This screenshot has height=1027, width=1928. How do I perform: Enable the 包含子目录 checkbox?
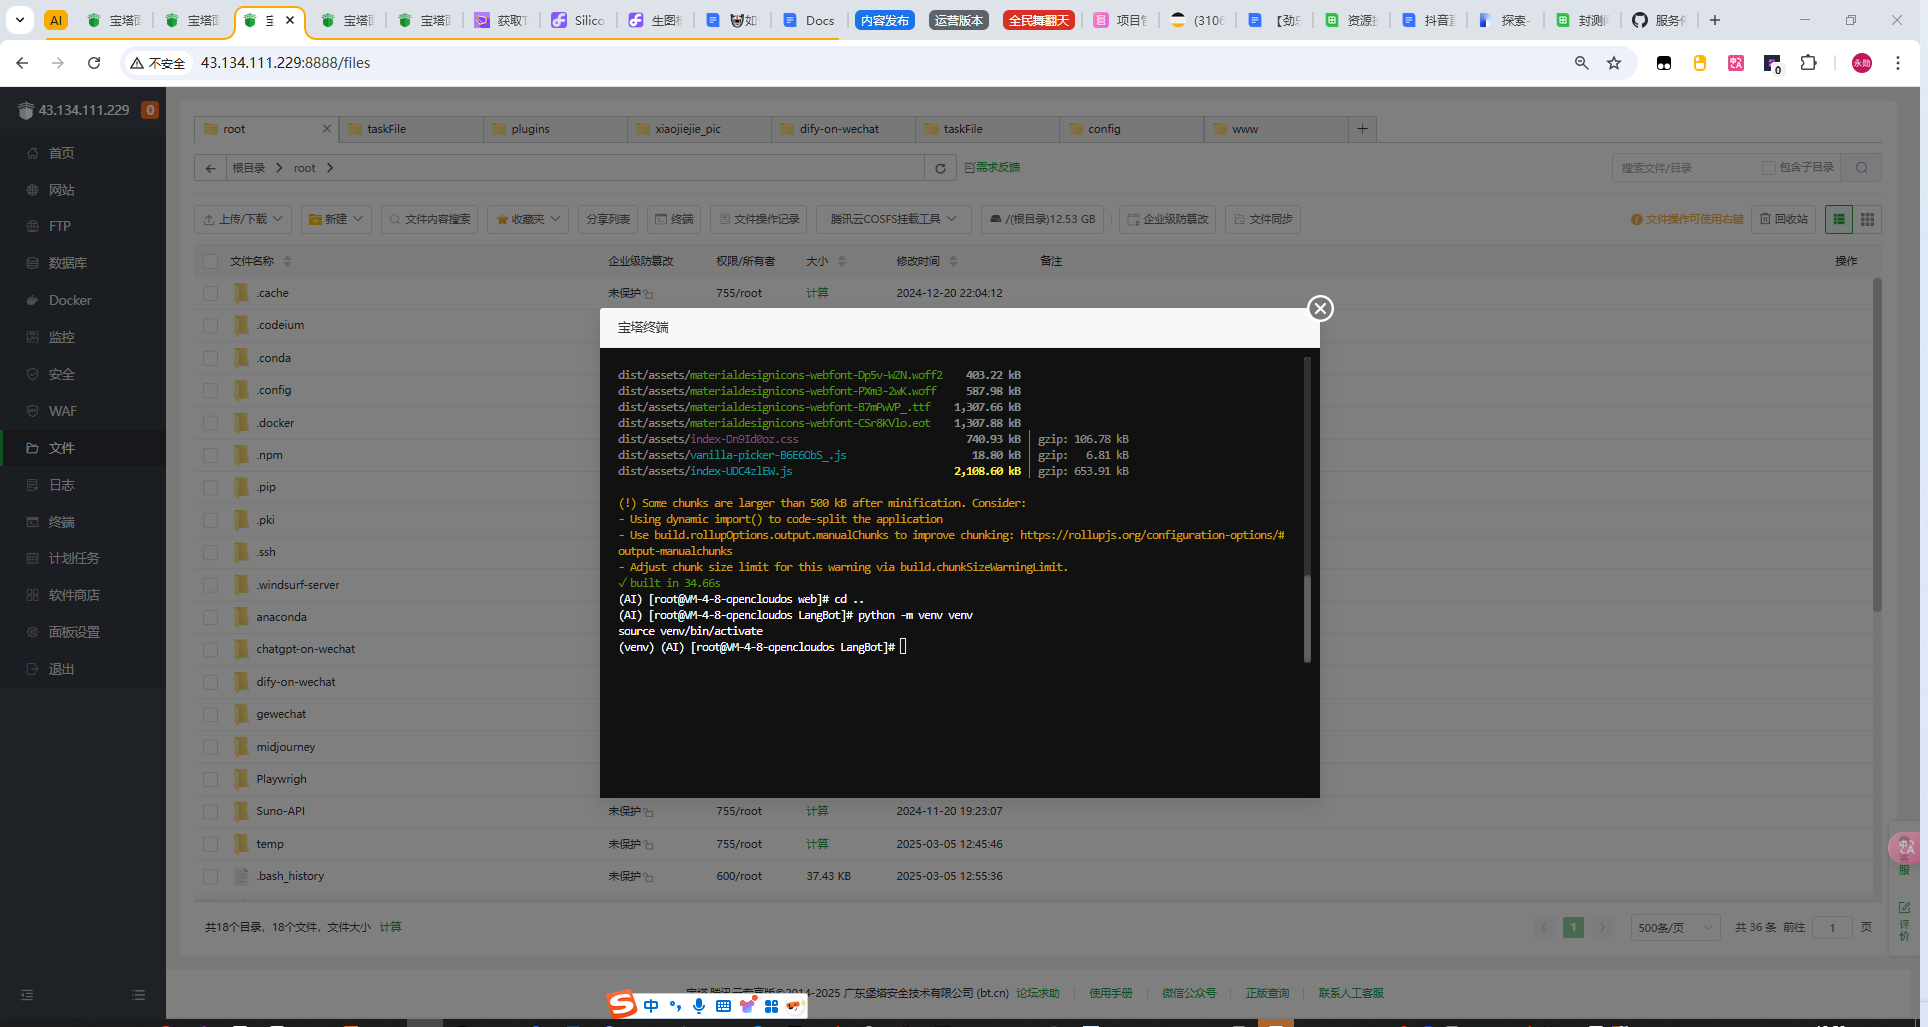coord(1769,168)
